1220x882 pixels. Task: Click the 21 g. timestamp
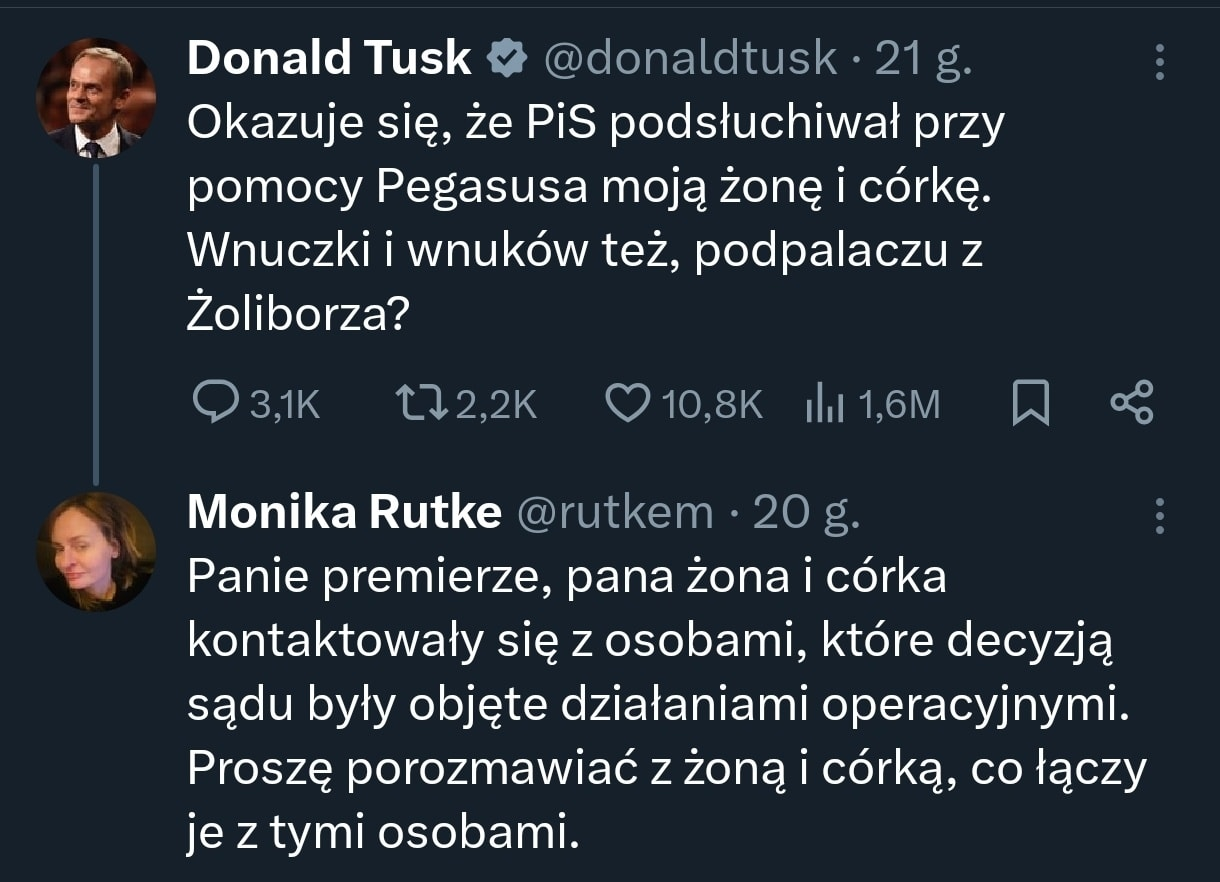(922, 60)
